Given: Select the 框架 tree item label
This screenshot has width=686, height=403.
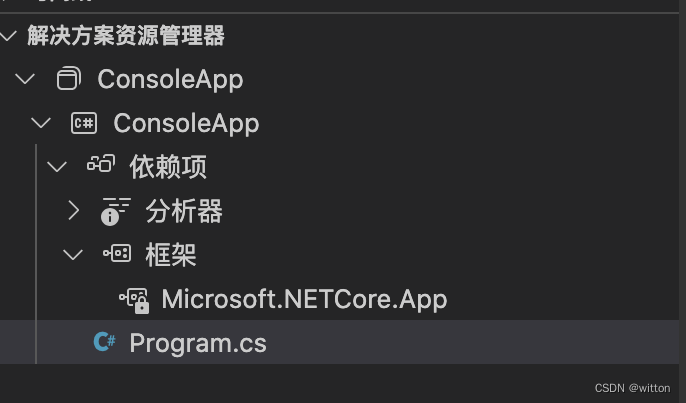Looking at the screenshot, I should pos(170,255).
